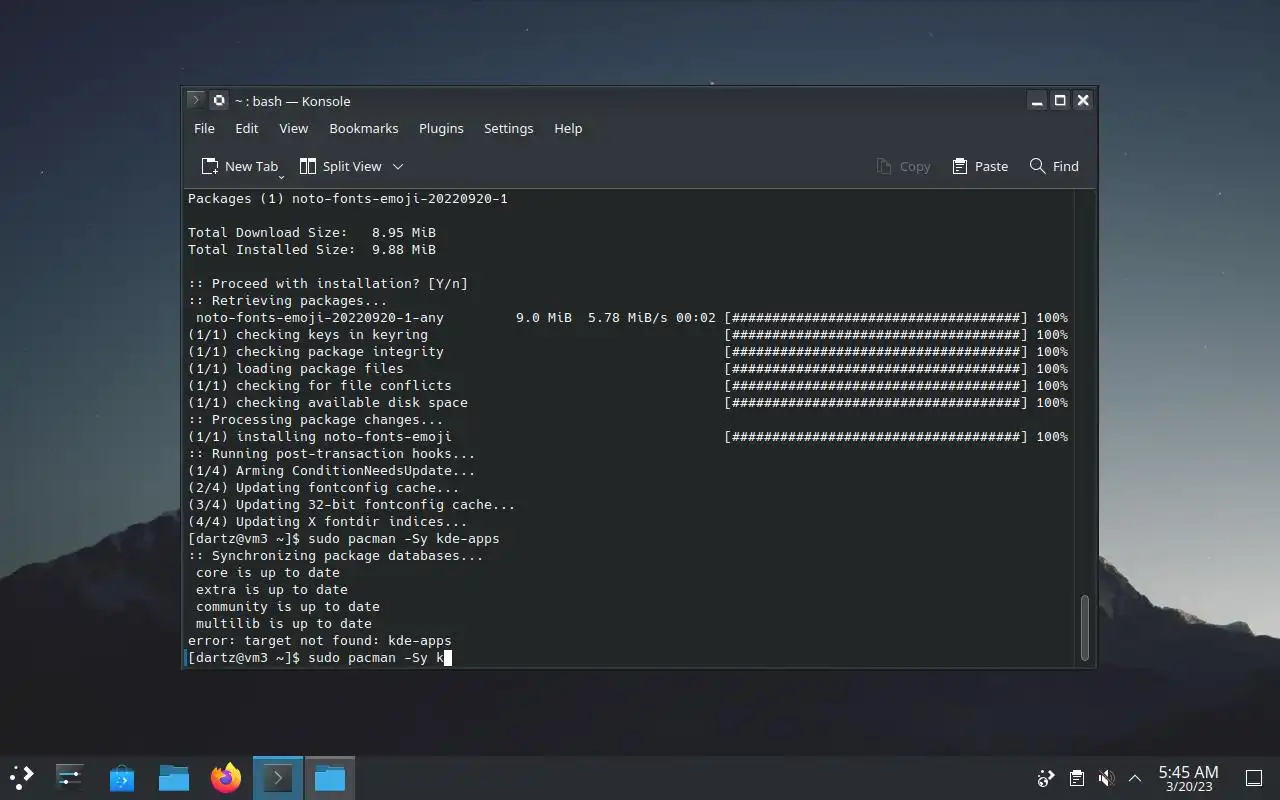The width and height of the screenshot is (1280, 800).
Task: Switch to the open Dolphin window
Action: coord(330,777)
